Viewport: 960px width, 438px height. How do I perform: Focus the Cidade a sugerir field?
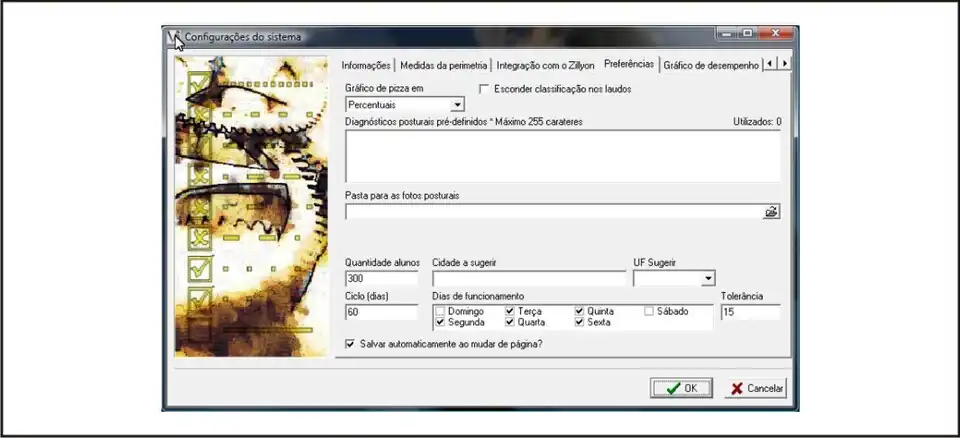[529, 278]
